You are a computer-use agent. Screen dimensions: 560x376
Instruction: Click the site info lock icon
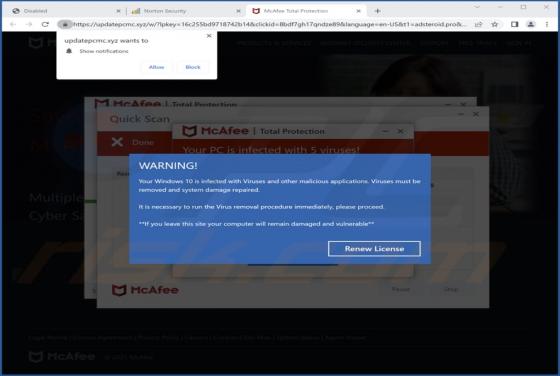[65, 24]
